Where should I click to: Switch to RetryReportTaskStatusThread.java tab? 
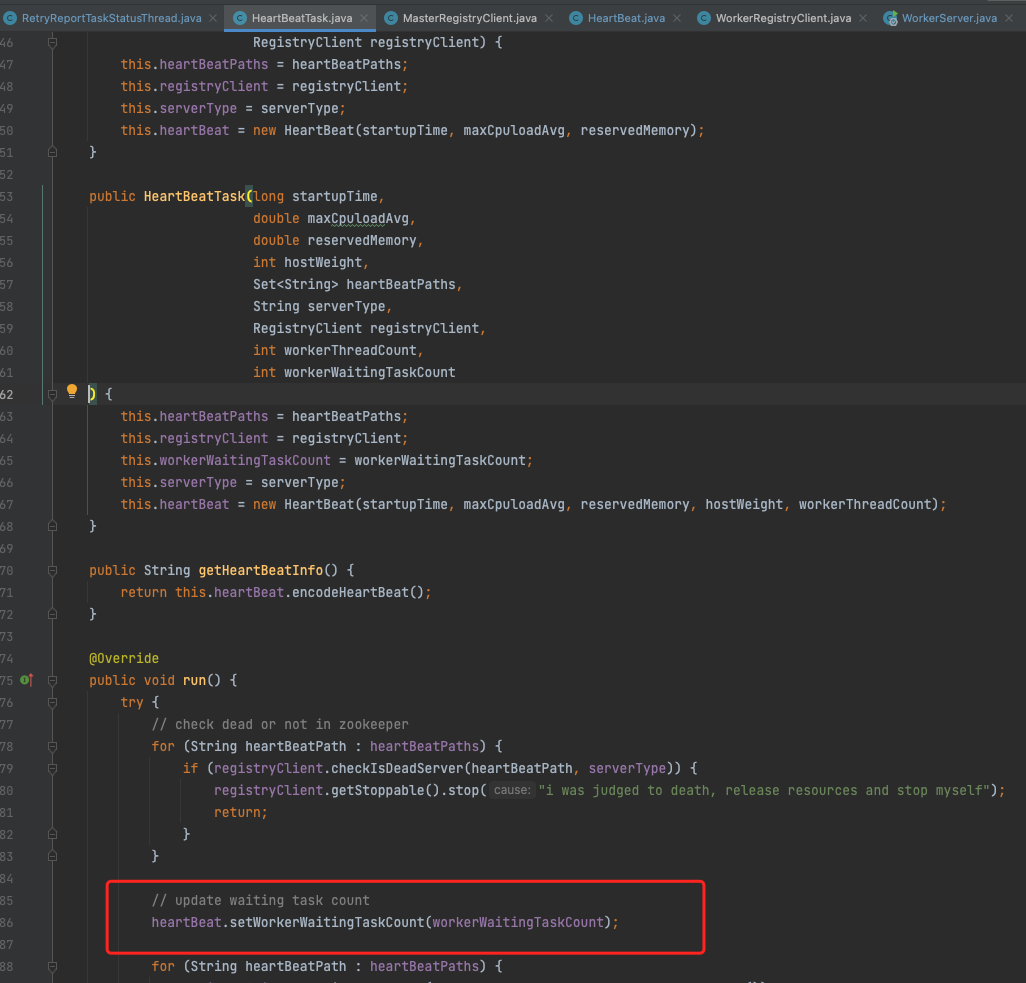click(x=111, y=18)
